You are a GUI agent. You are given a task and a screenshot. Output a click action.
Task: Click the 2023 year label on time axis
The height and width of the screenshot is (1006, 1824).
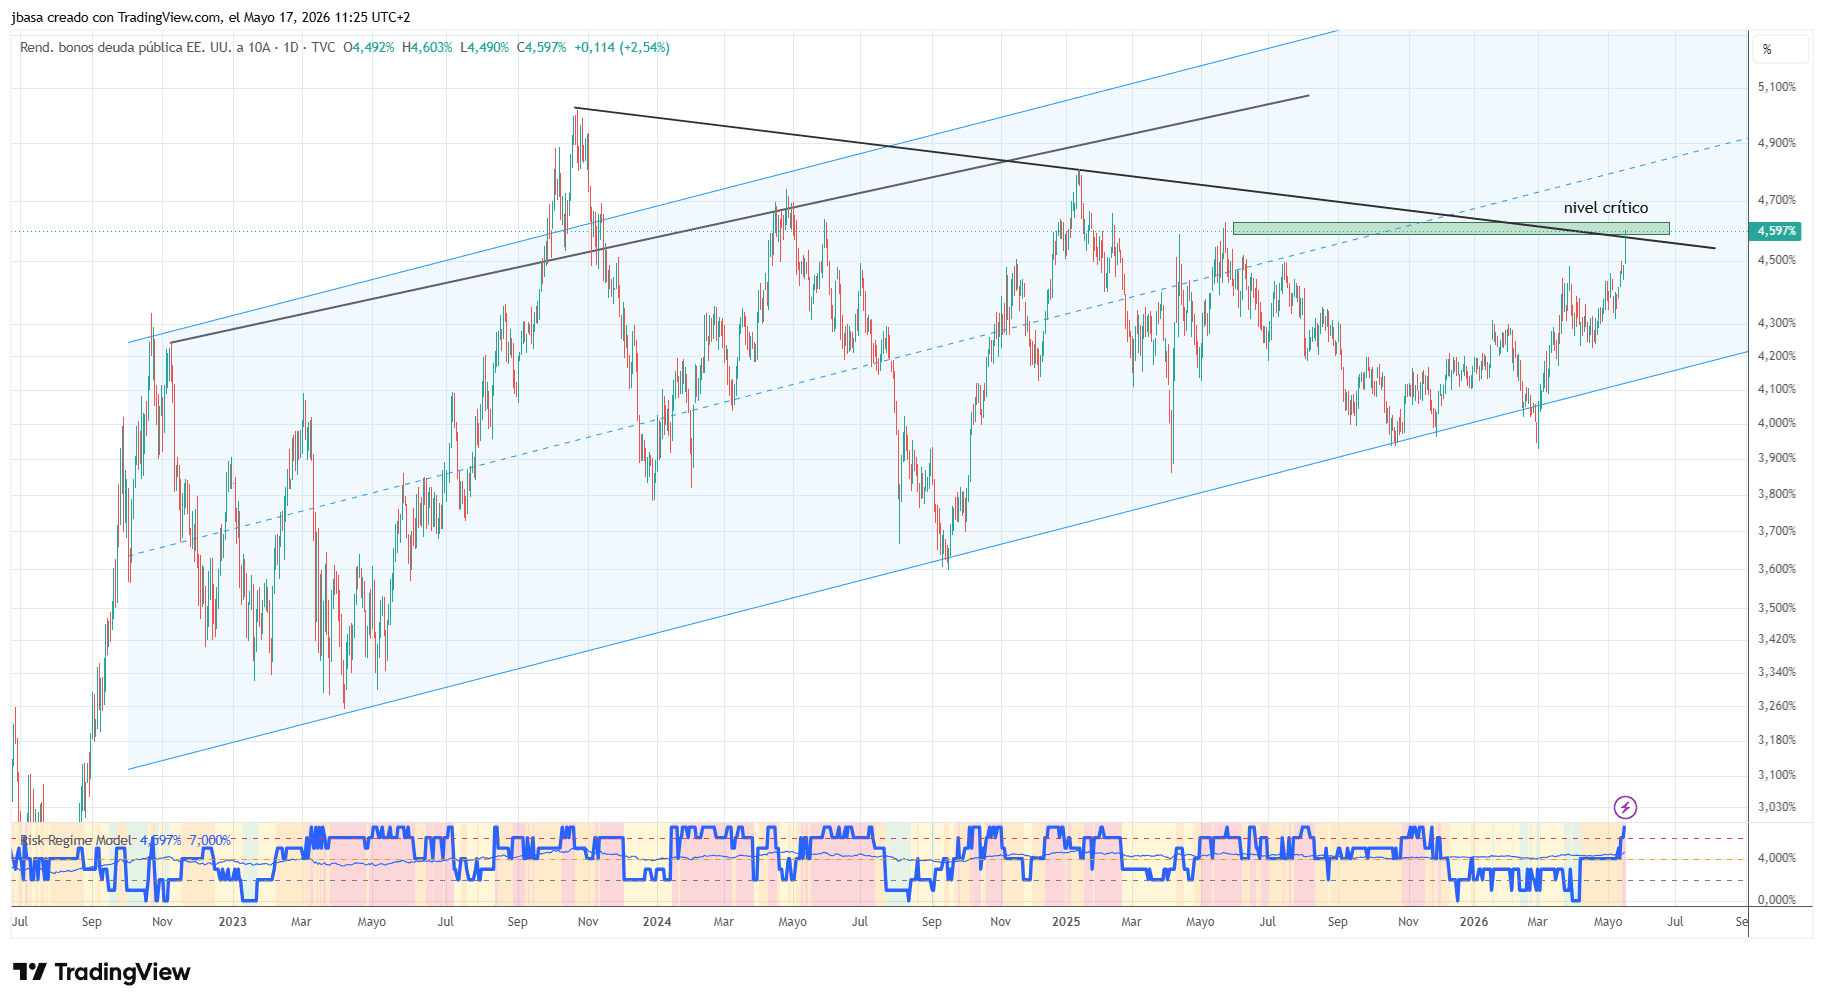click(232, 922)
